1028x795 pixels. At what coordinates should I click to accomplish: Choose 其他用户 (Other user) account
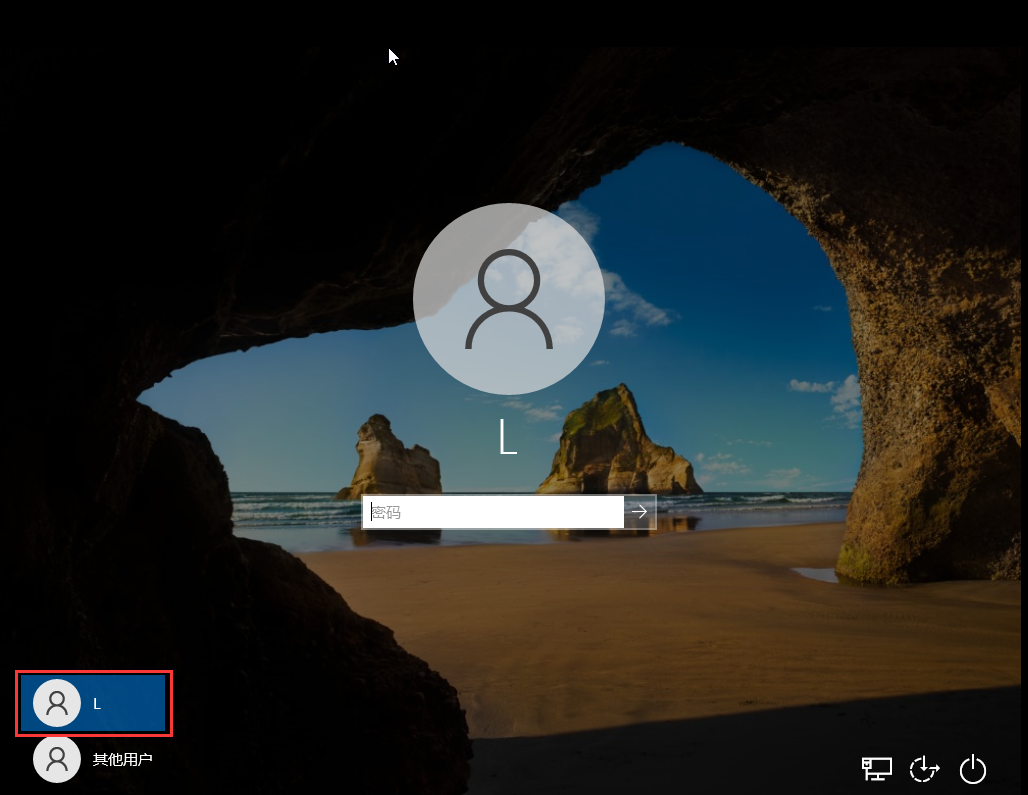(x=93, y=759)
